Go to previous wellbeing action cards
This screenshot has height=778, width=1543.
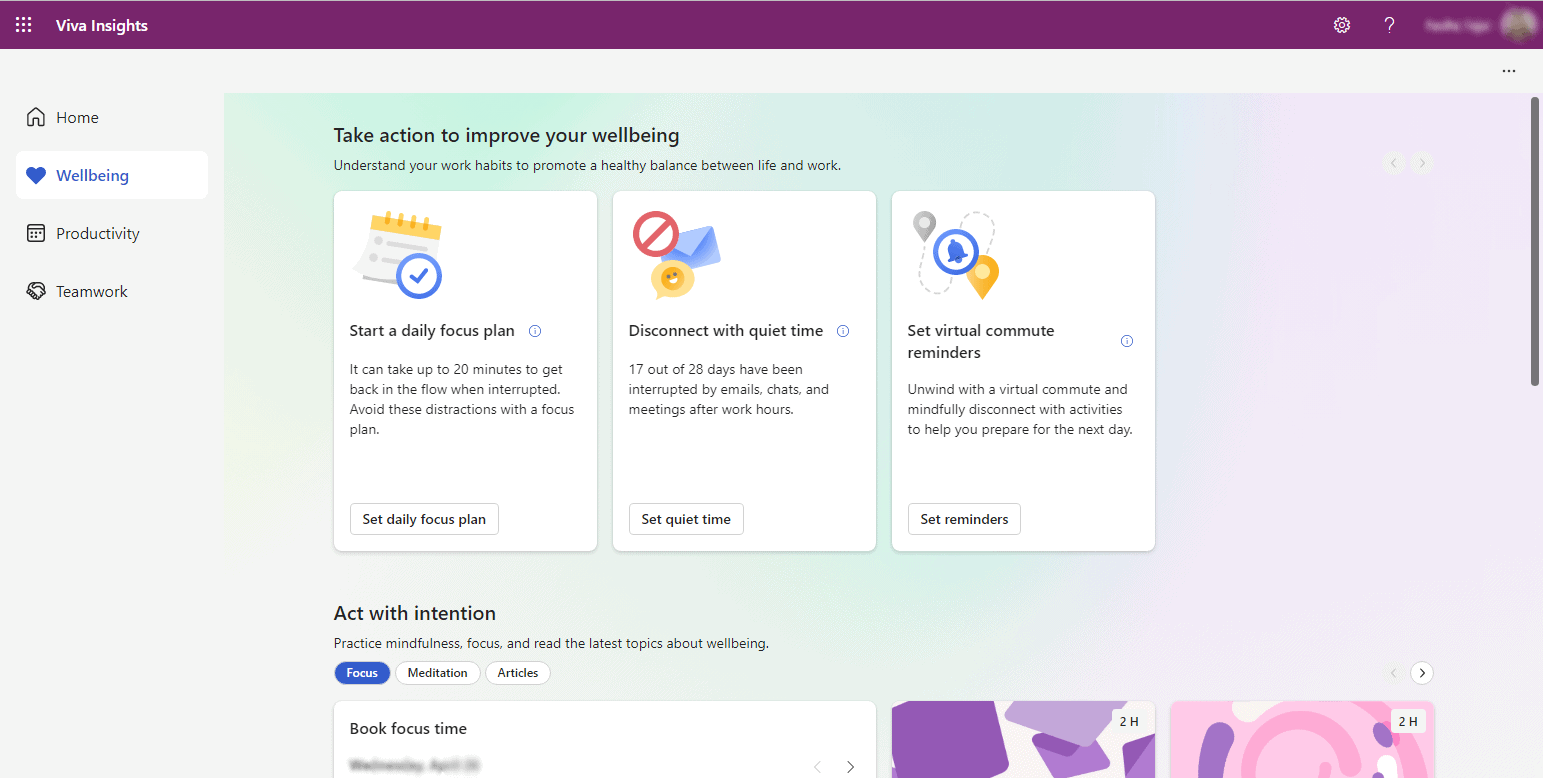point(1394,162)
